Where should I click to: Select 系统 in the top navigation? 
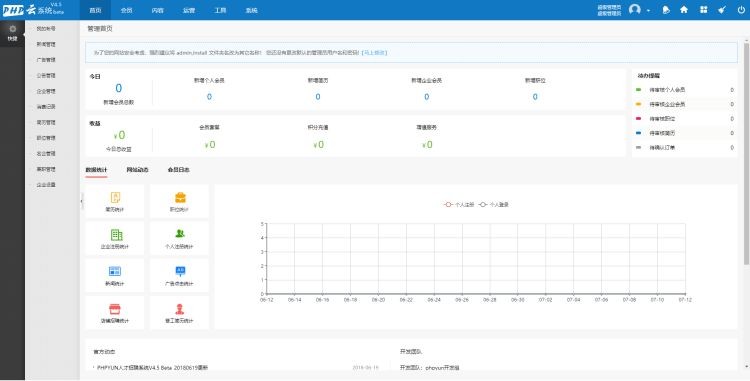pyautogui.click(x=252, y=10)
